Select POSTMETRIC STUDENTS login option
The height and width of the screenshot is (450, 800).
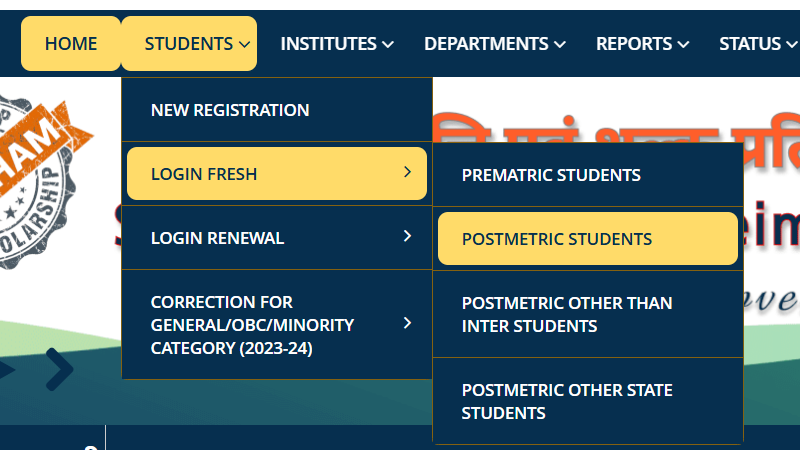pyautogui.click(x=557, y=239)
